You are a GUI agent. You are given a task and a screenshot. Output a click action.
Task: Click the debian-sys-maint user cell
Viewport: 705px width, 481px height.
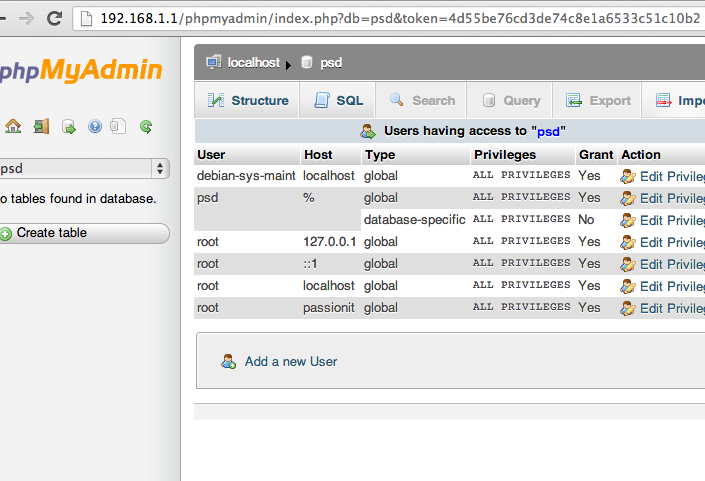246,176
